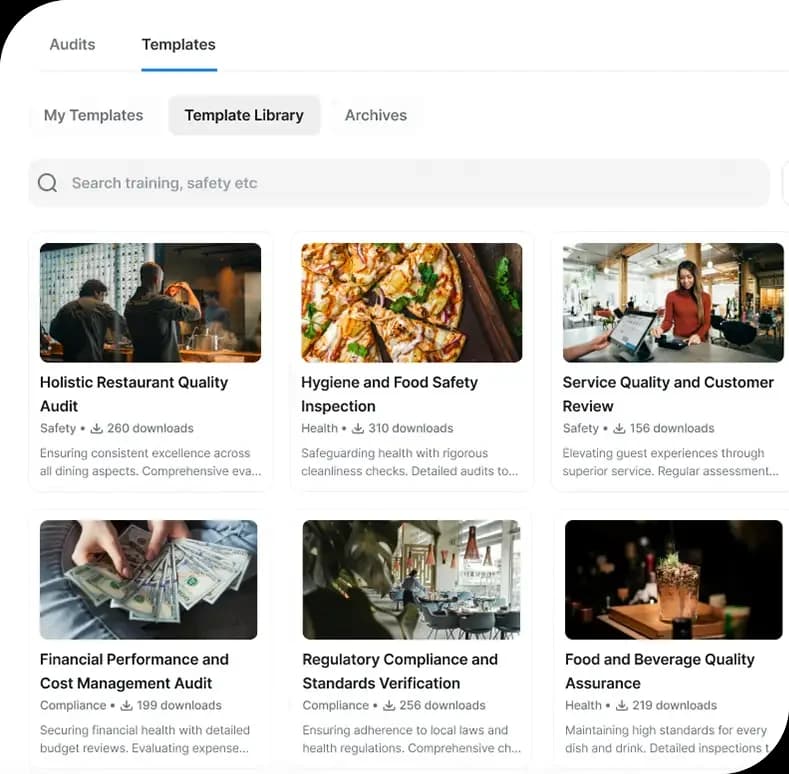The image size is (789, 774).
Task: Click the Service Quality and Customer Review title
Action: point(668,394)
